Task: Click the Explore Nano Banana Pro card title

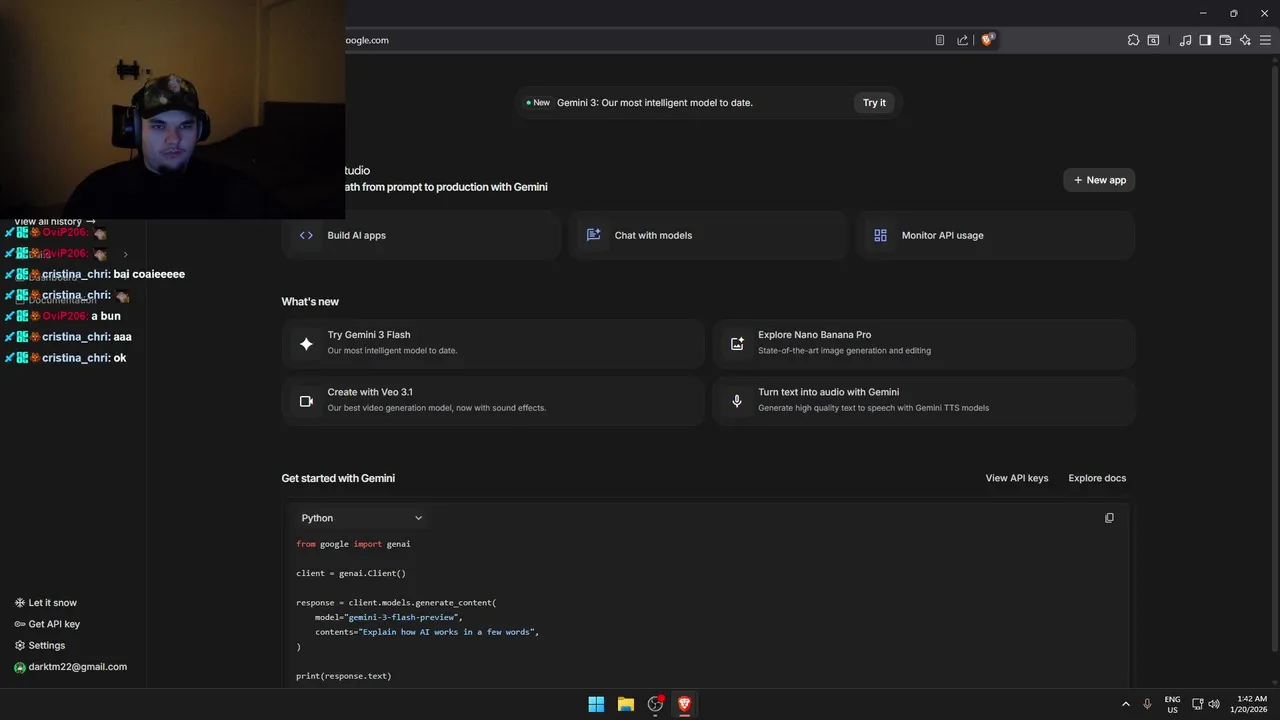Action: click(x=814, y=335)
